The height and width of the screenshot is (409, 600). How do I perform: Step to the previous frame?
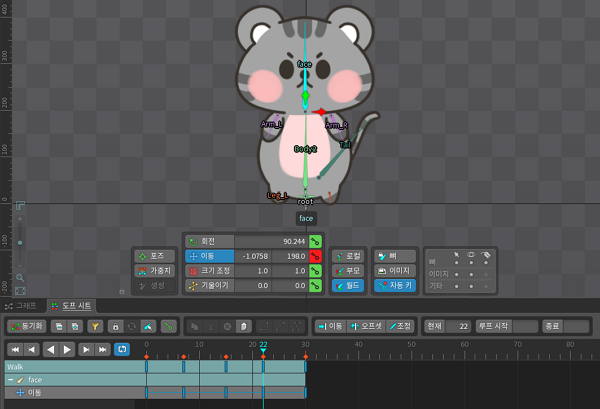coord(32,349)
